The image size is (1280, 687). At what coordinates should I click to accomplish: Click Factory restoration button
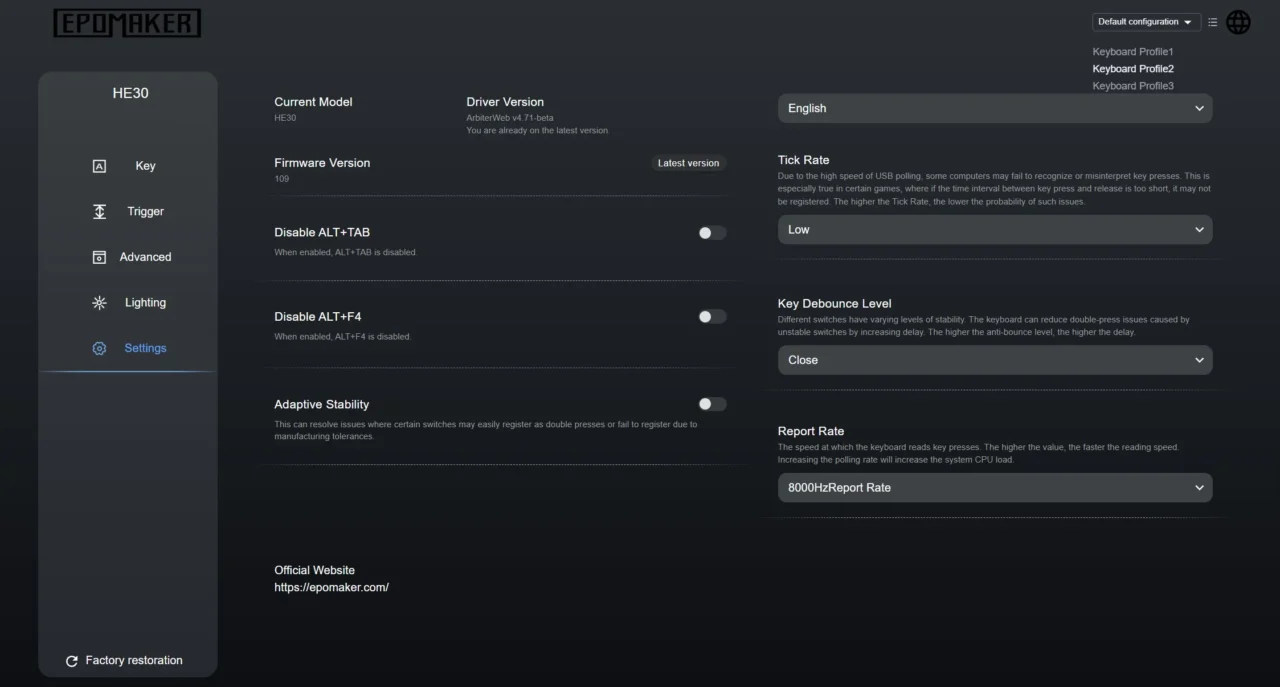tap(124, 661)
